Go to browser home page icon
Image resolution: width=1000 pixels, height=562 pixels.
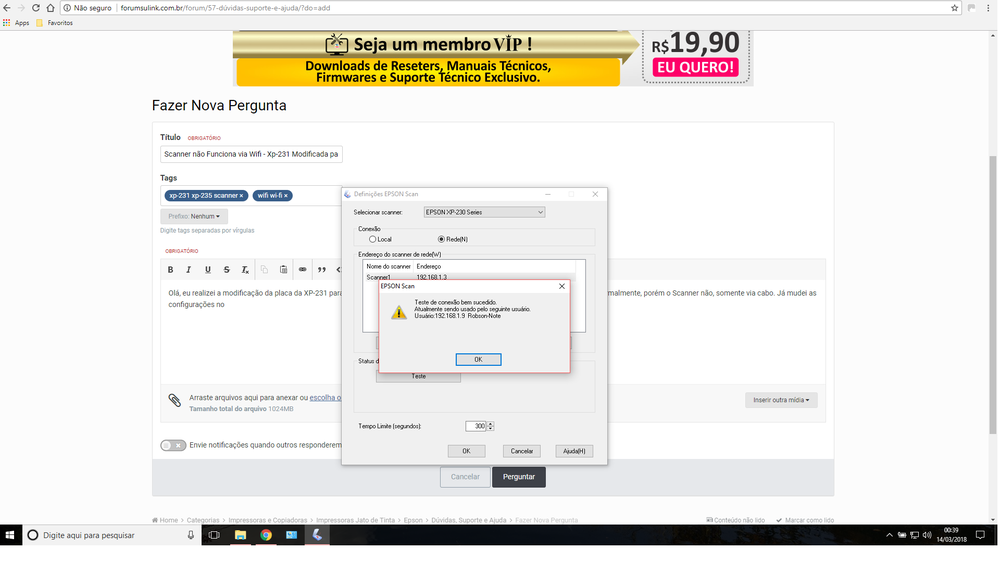tap(50, 8)
